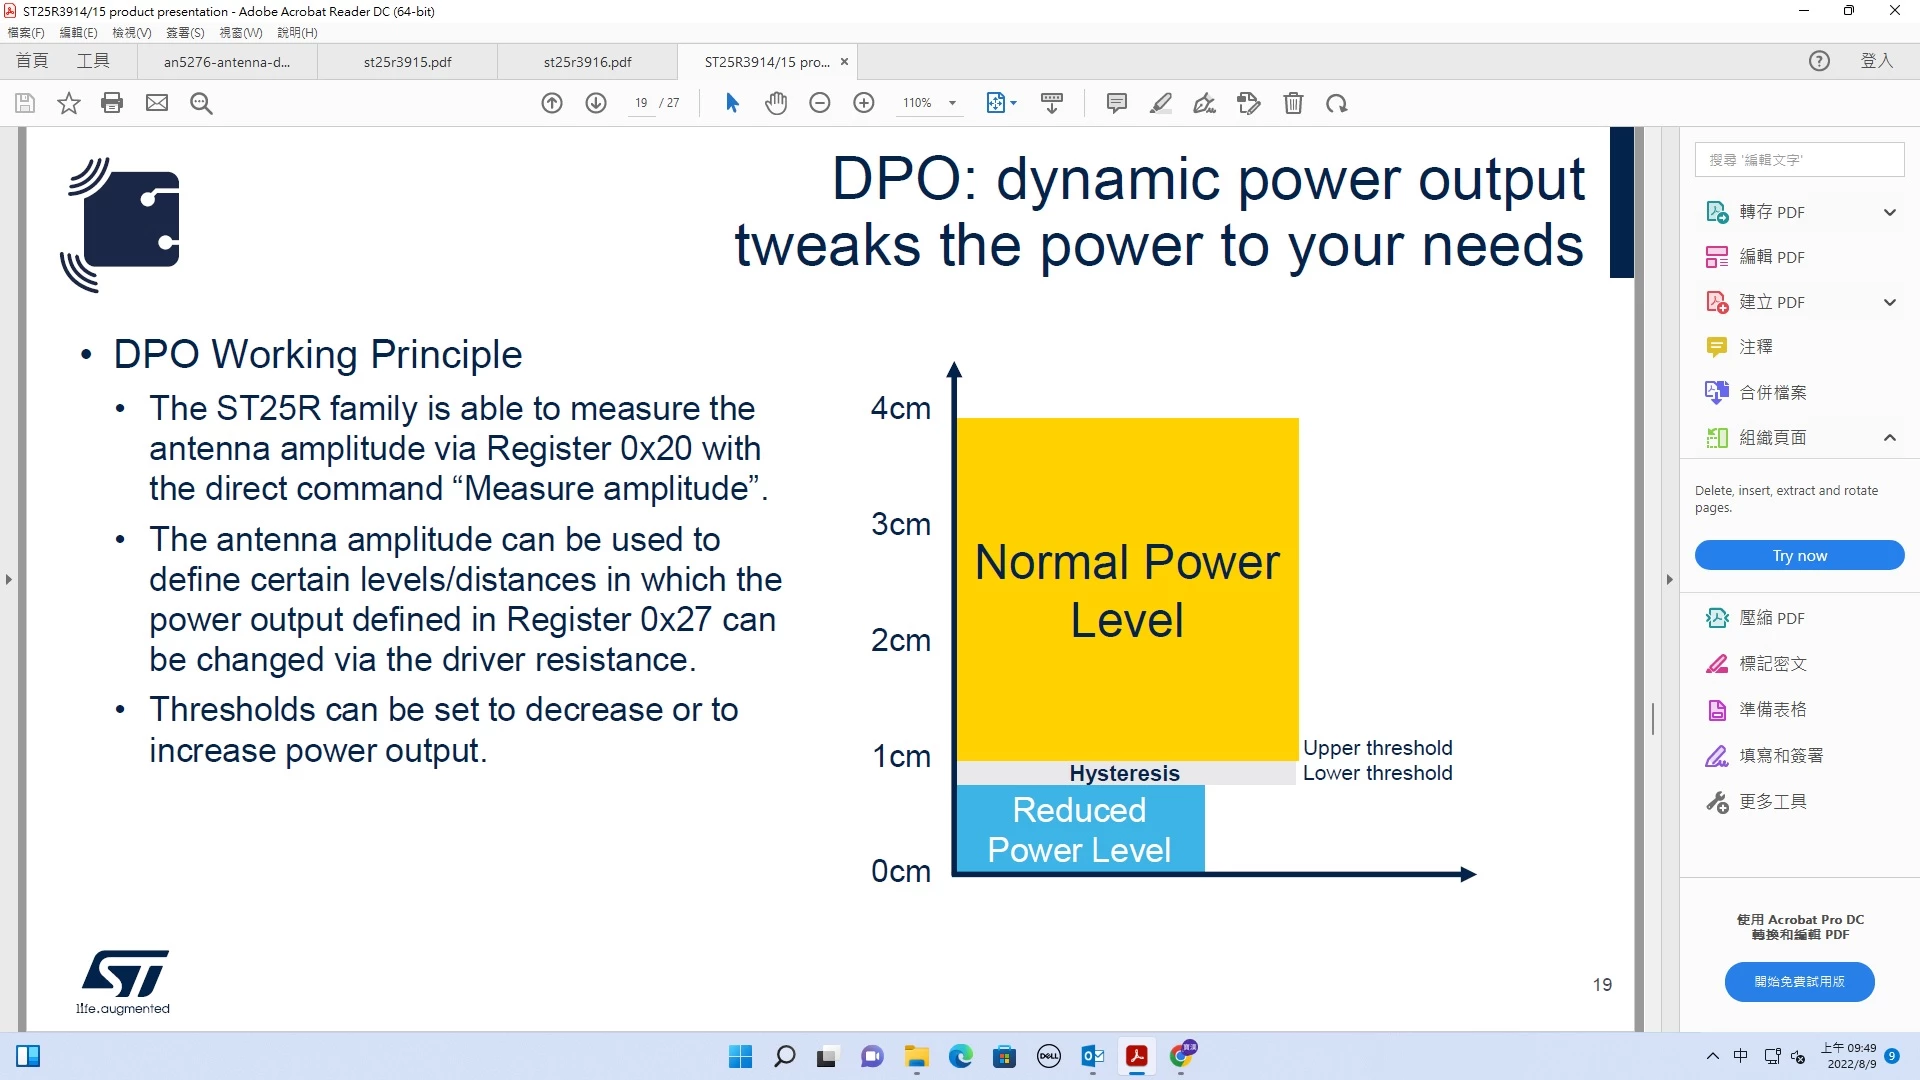
Task: Open the find text magnifier tool
Action: [x=201, y=103]
